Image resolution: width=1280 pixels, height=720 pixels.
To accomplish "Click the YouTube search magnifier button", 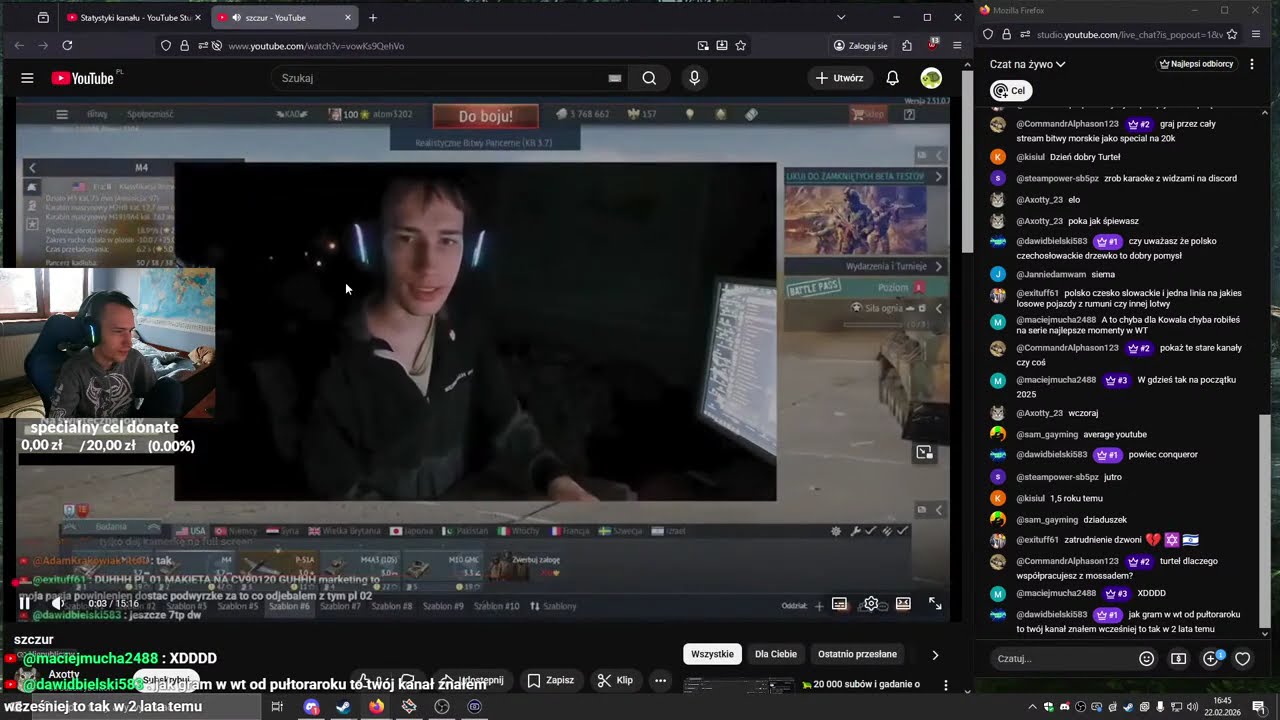I will point(649,78).
